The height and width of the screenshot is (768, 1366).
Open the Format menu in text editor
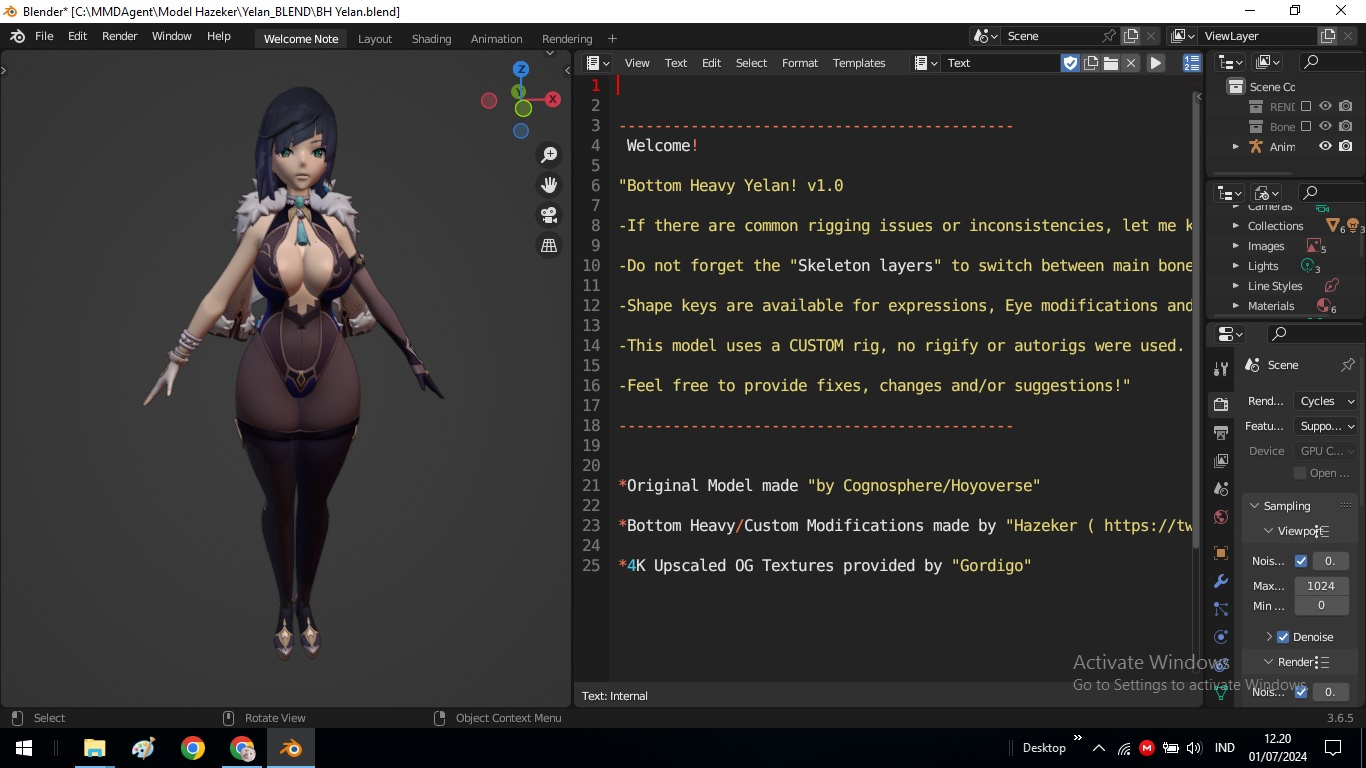tap(799, 63)
